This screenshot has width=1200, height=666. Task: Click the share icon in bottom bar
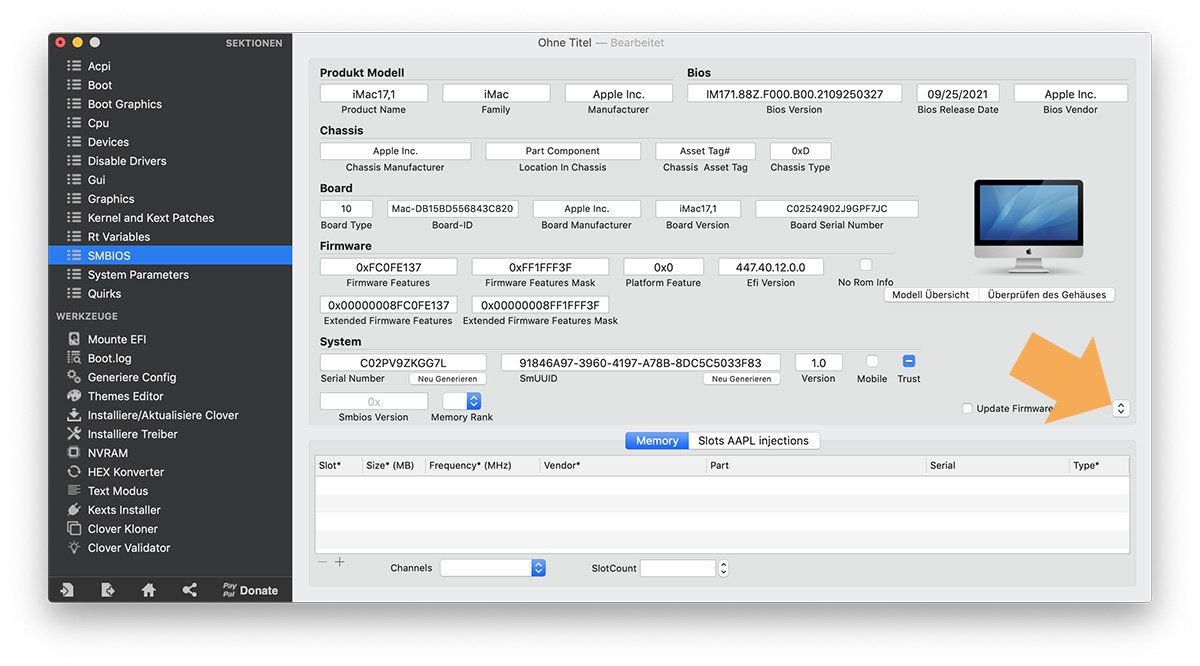point(190,590)
